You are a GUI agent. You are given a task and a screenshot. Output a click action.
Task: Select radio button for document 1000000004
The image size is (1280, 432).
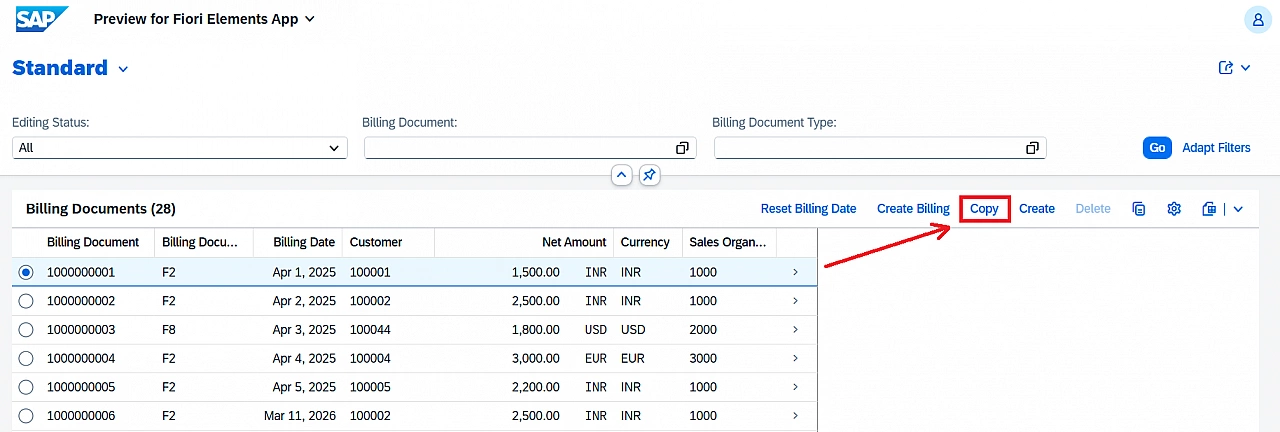point(26,358)
